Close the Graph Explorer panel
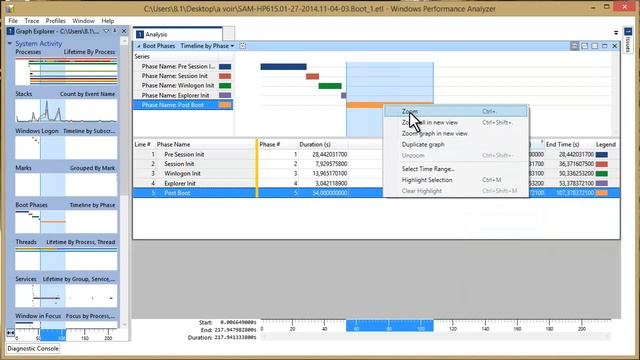The width and height of the screenshot is (640, 360). click(124, 31)
